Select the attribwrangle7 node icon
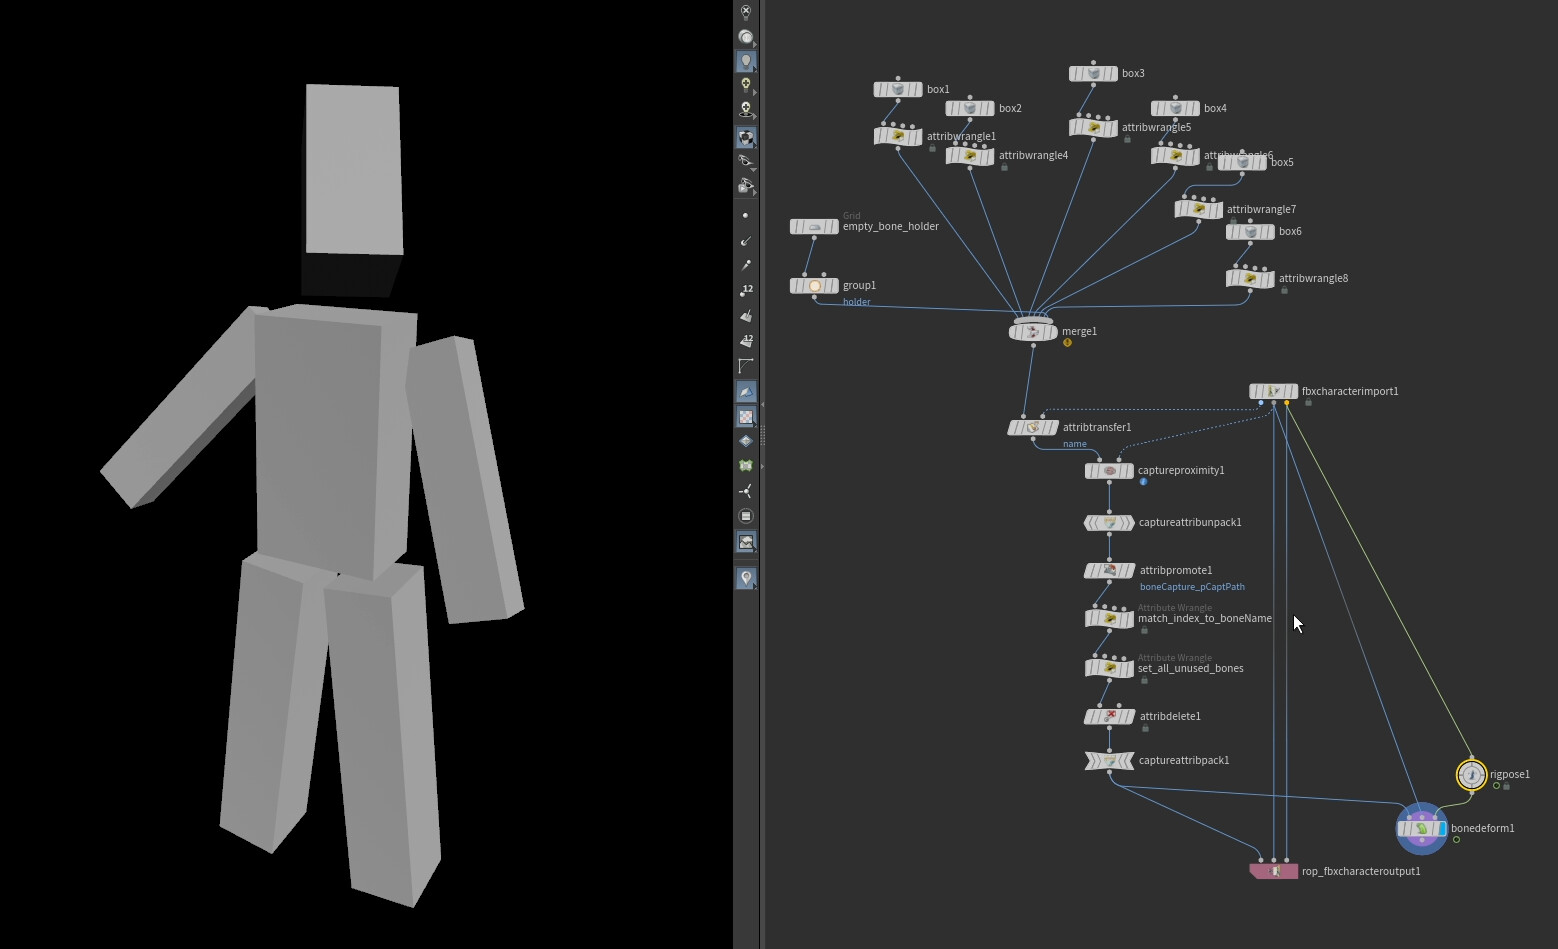1558x949 pixels. click(1198, 209)
